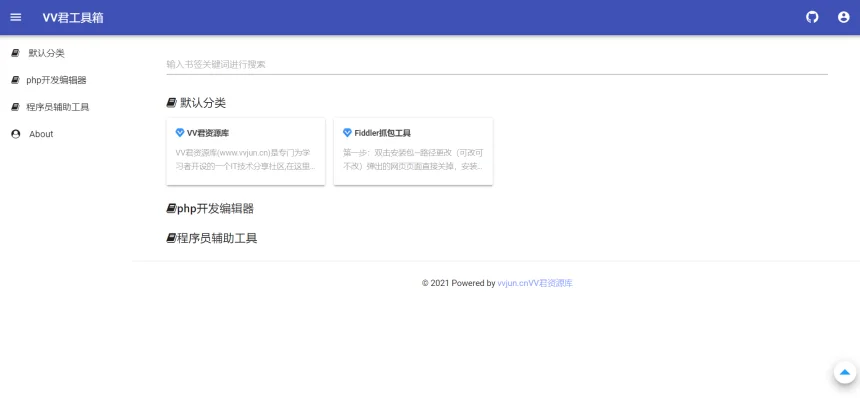
Task: Focus the bookmark keyword search field
Action: (x=497, y=64)
